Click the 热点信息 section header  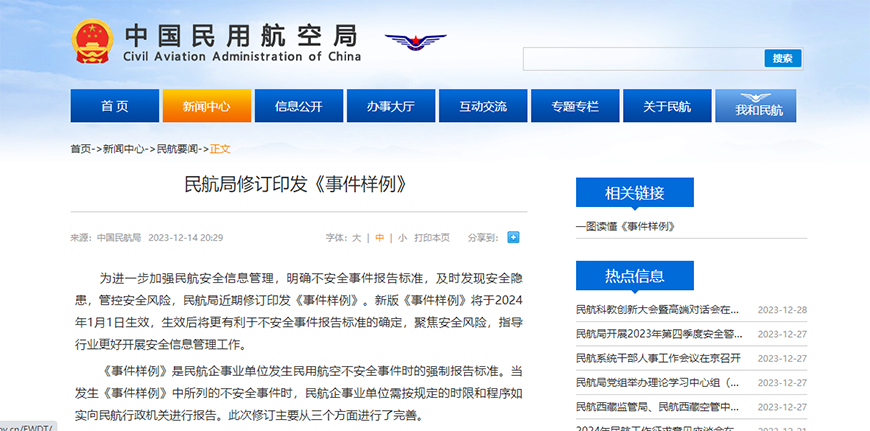pos(635,276)
